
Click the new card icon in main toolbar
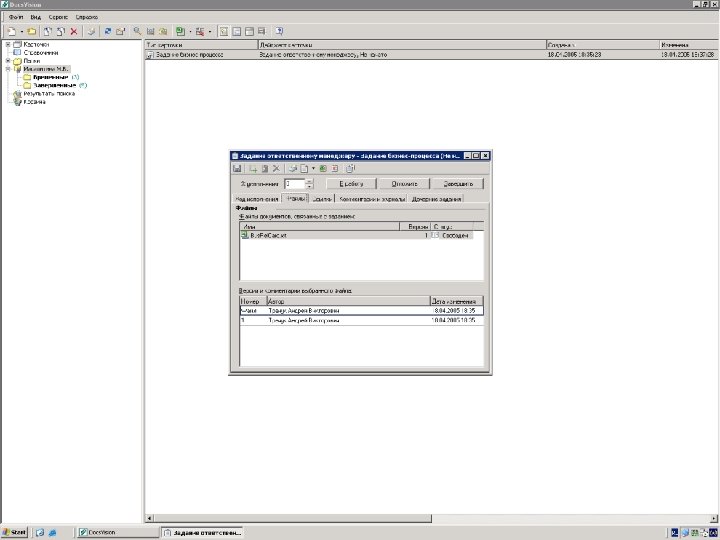[x=12, y=31]
